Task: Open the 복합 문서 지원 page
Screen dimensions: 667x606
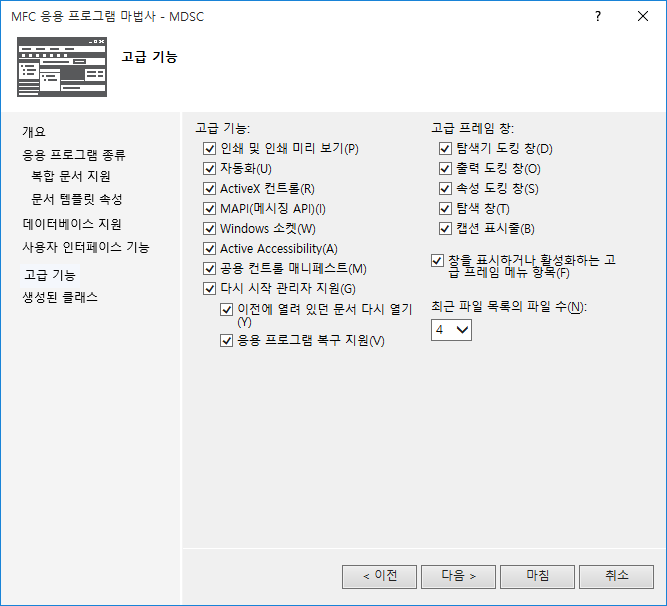Action: point(71,176)
